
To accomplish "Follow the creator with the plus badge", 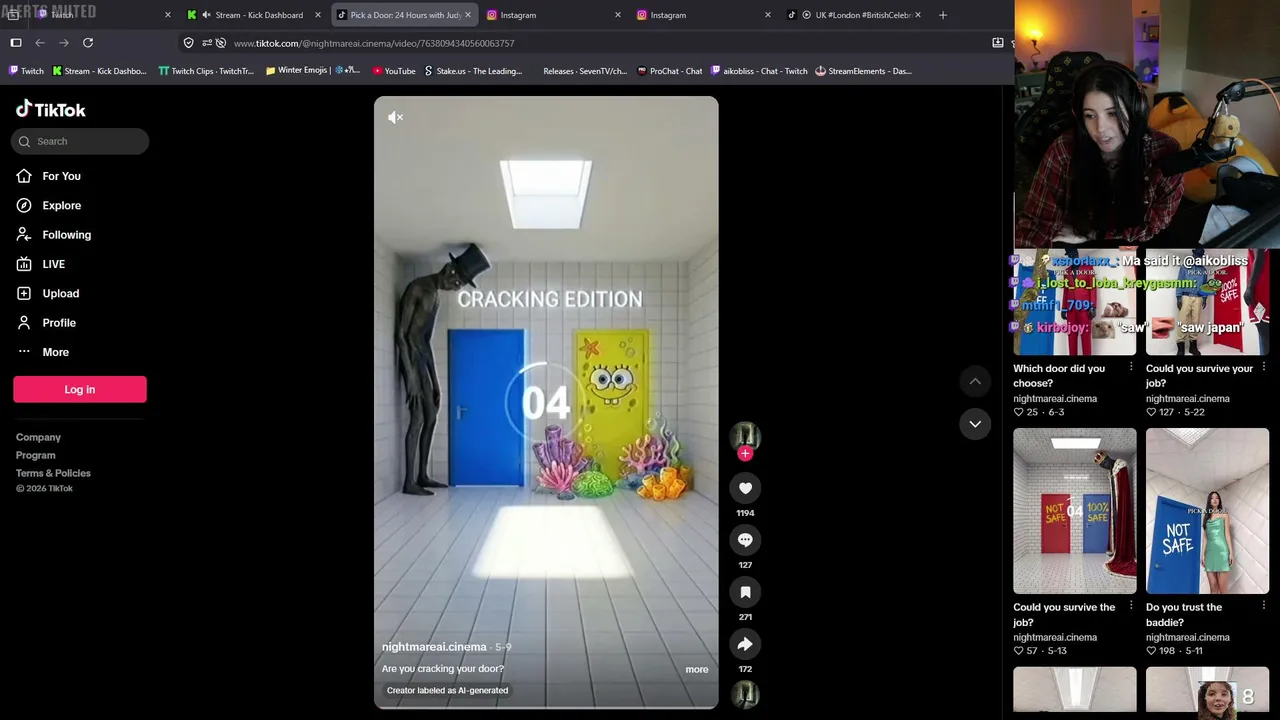I will pos(745,453).
